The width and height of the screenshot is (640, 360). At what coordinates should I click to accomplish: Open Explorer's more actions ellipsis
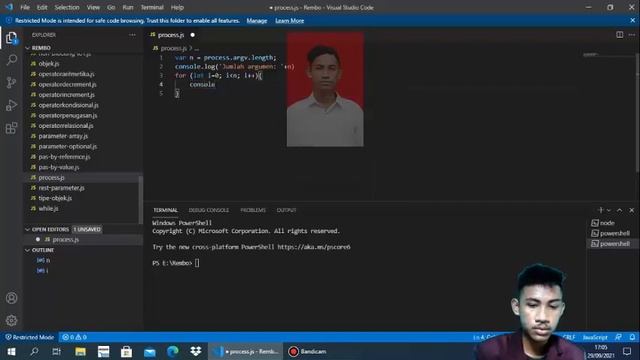(132, 35)
